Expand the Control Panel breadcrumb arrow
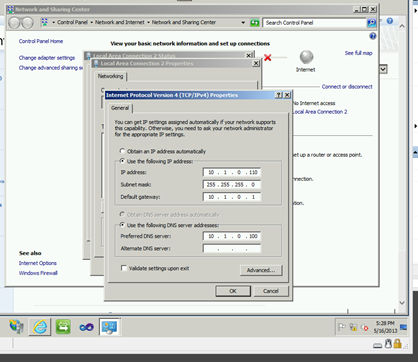This screenshot has height=362, width=418. click(x=54, y=23)
